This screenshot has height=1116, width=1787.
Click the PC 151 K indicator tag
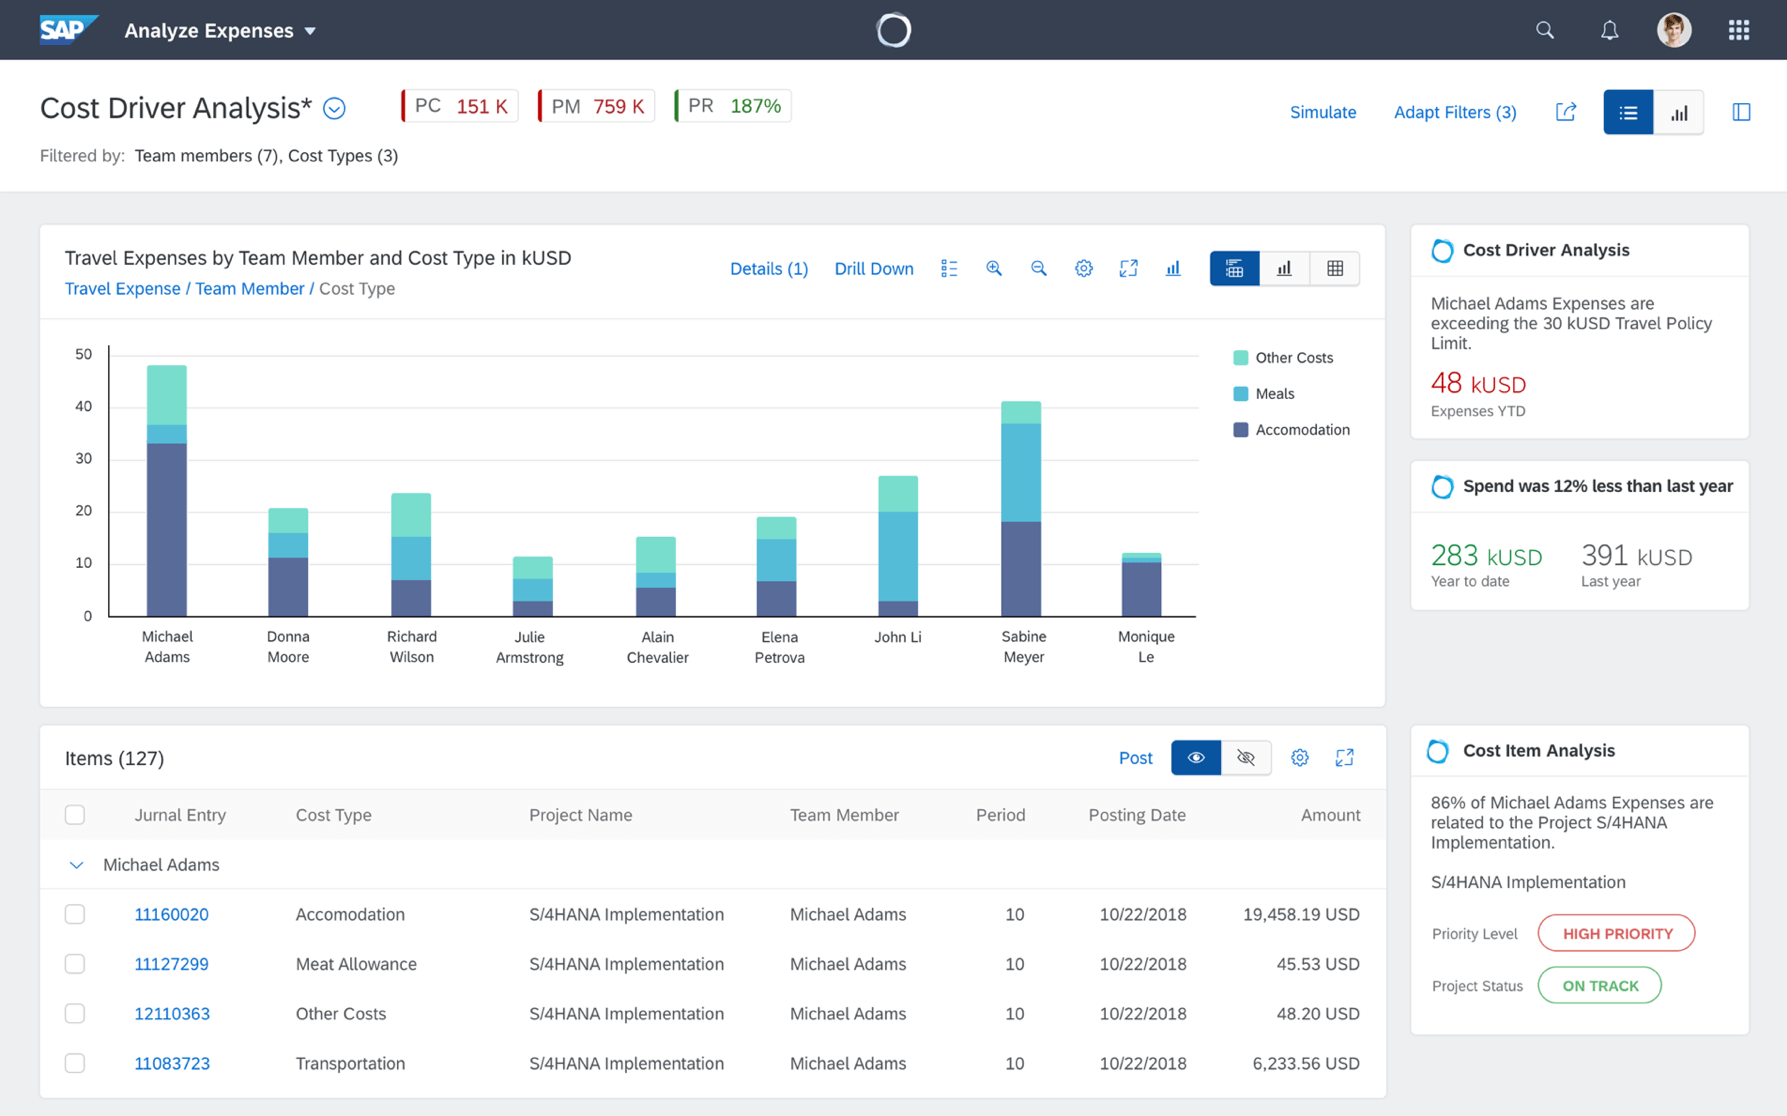click(x=460, y=106)
